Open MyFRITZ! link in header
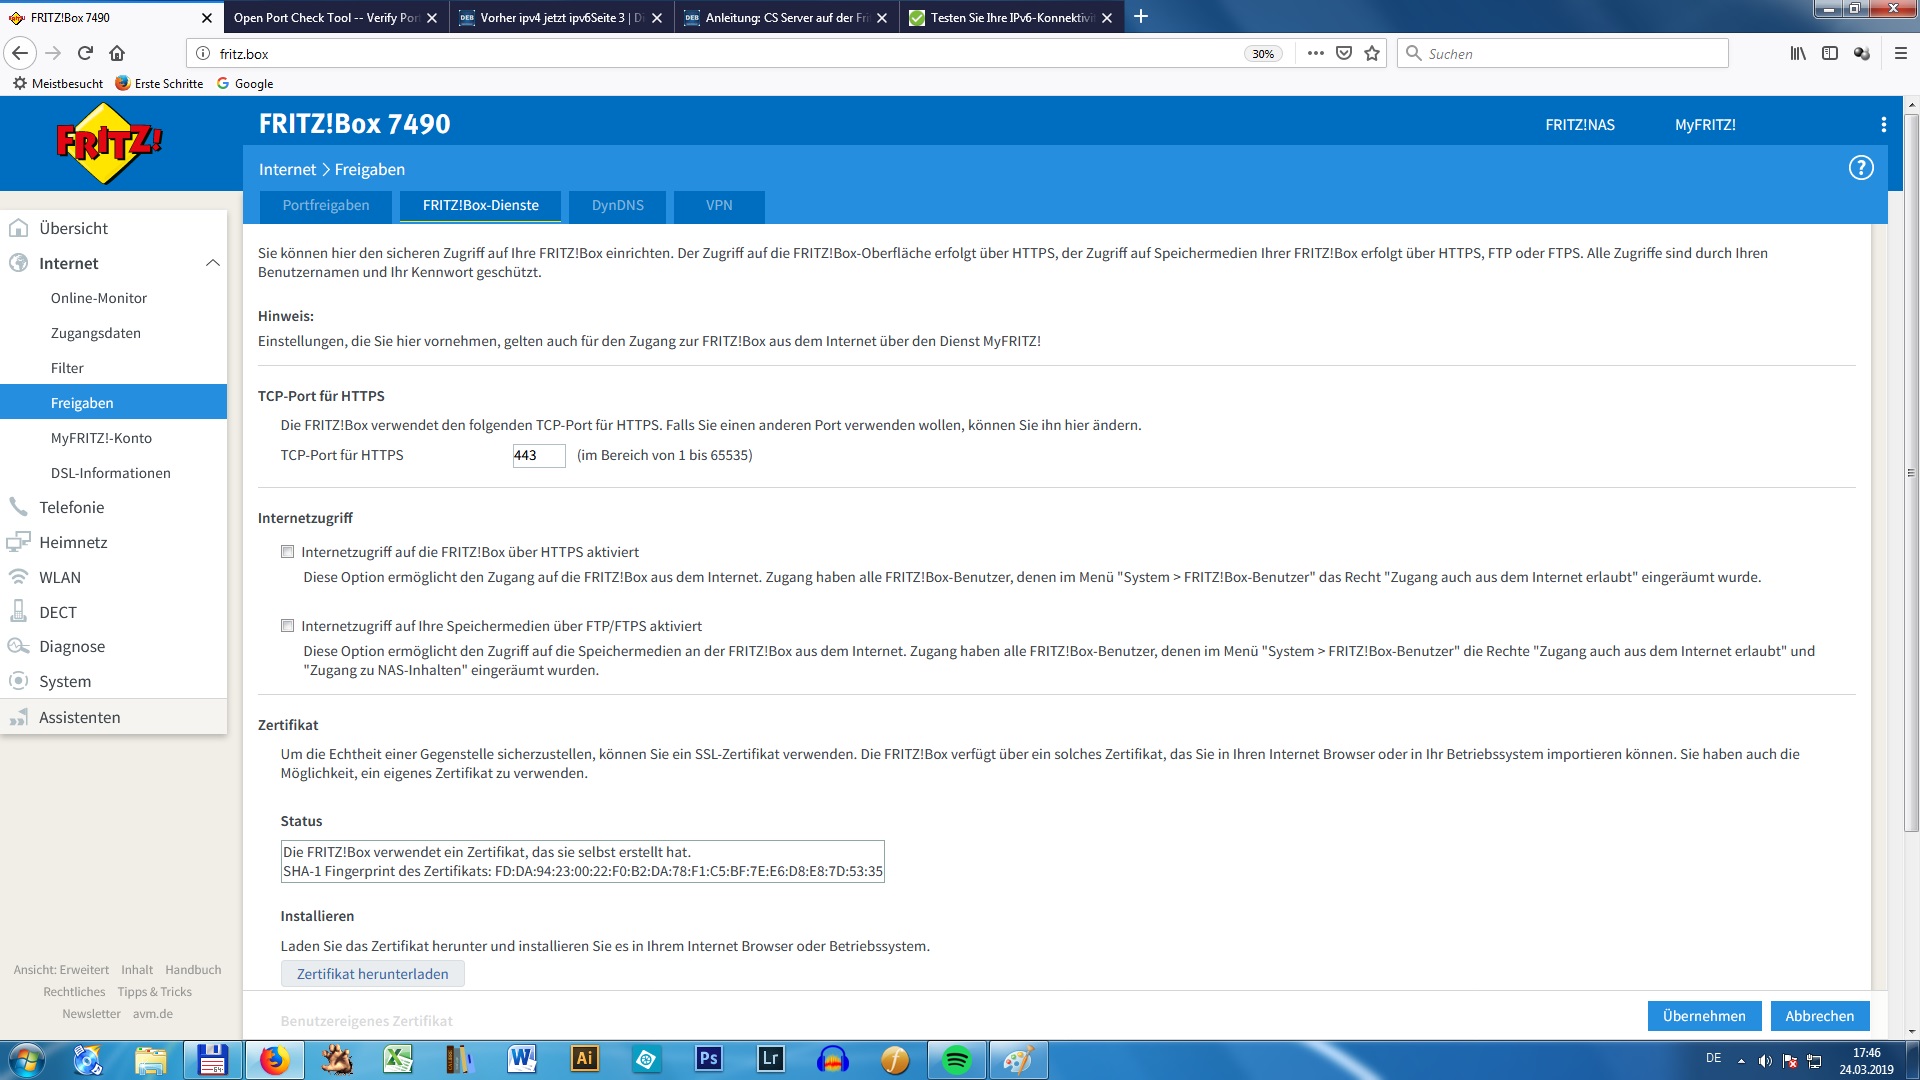The height and width of the screenshot is (1080, 1920). click(1705, 125)
